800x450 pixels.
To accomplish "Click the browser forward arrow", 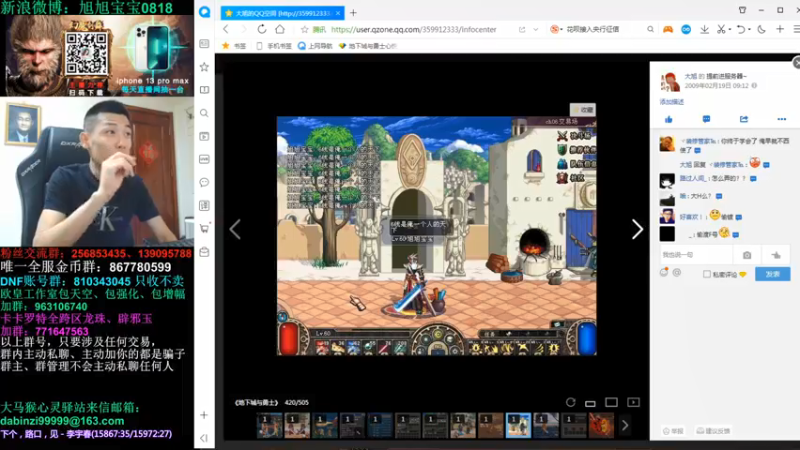I will point(243,30).
